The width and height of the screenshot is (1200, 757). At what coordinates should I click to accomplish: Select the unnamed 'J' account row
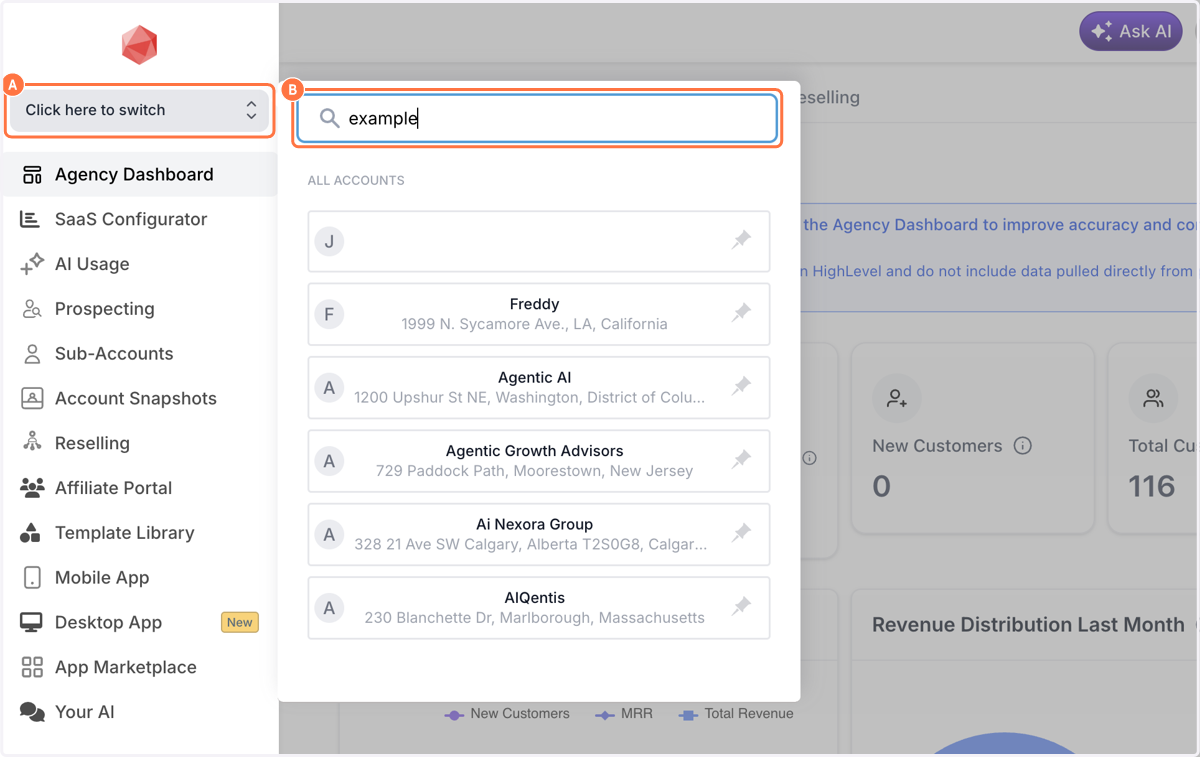click(539, 241)
